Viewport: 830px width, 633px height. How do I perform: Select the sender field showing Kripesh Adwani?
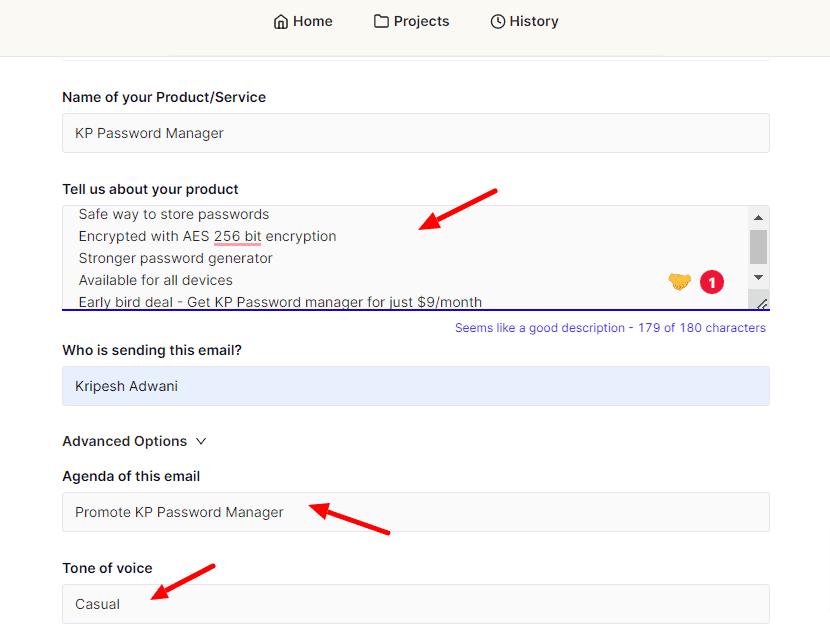pyautogui.click(x=415, y=385)
